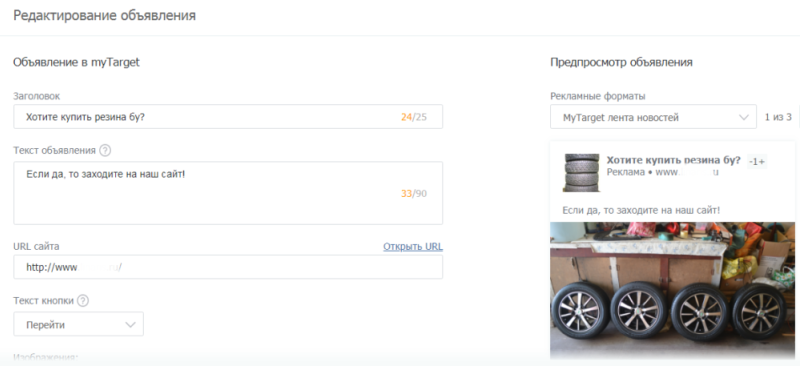800x366 pixels.
Task: Focus the Текст объявления text area
Action: 228,193
